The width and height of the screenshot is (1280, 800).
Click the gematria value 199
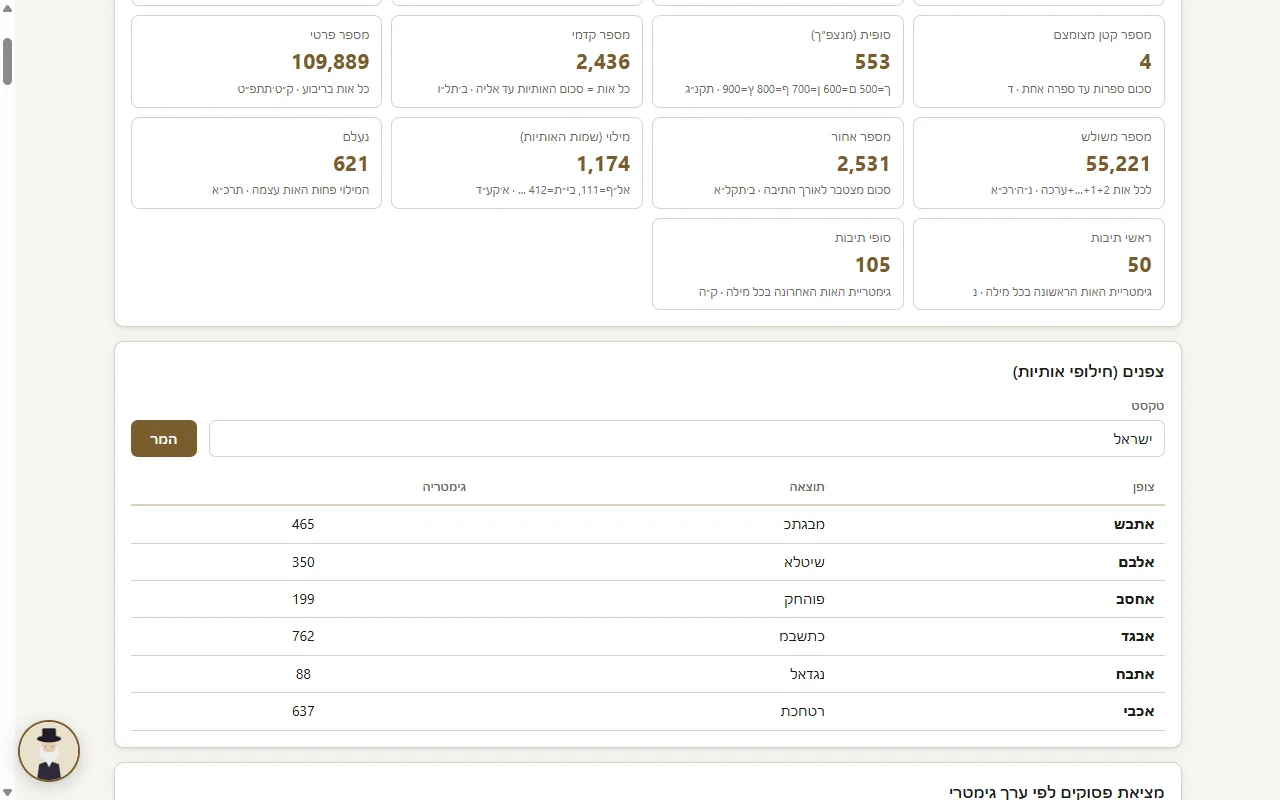click(303, 599)
